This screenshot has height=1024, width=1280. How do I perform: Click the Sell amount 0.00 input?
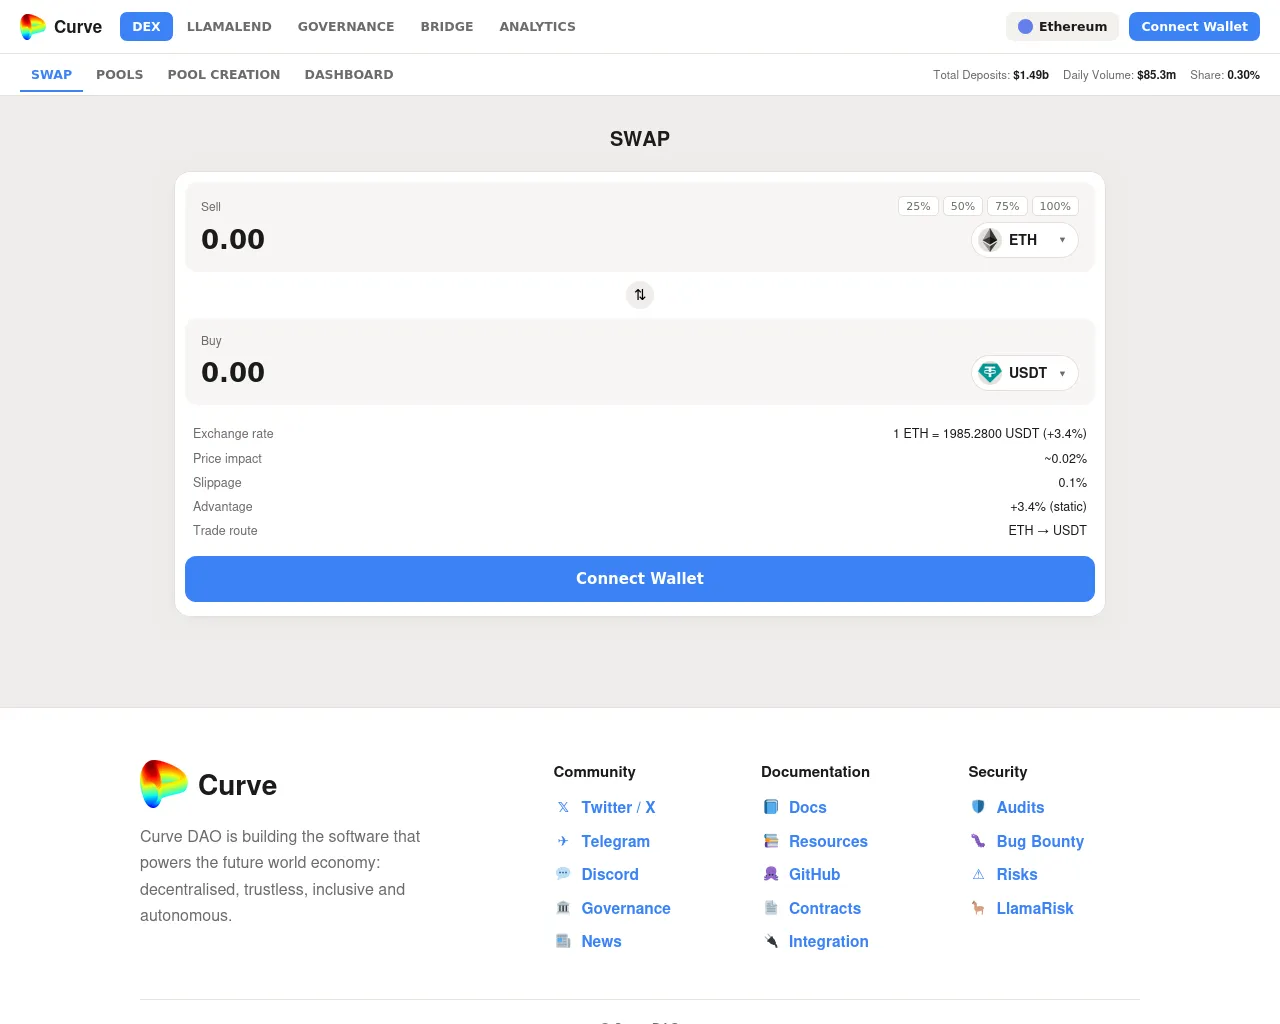point(233,239)
